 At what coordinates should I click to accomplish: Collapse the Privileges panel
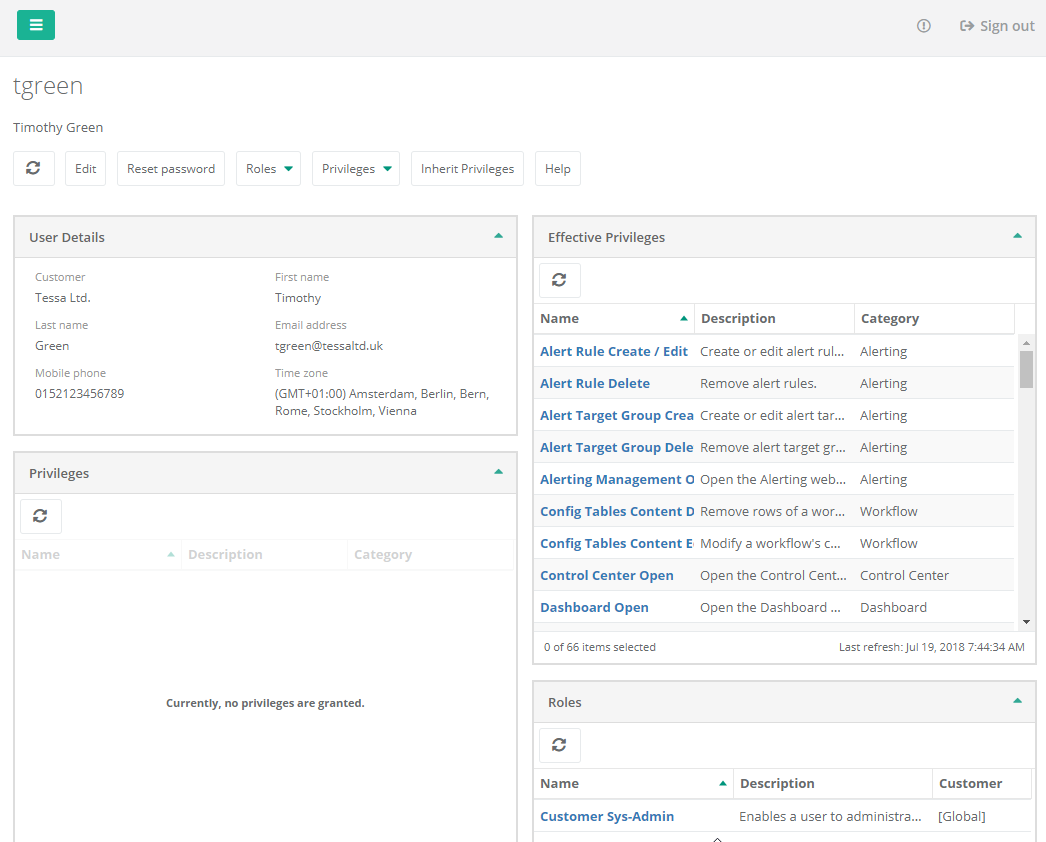pos(498,472)
